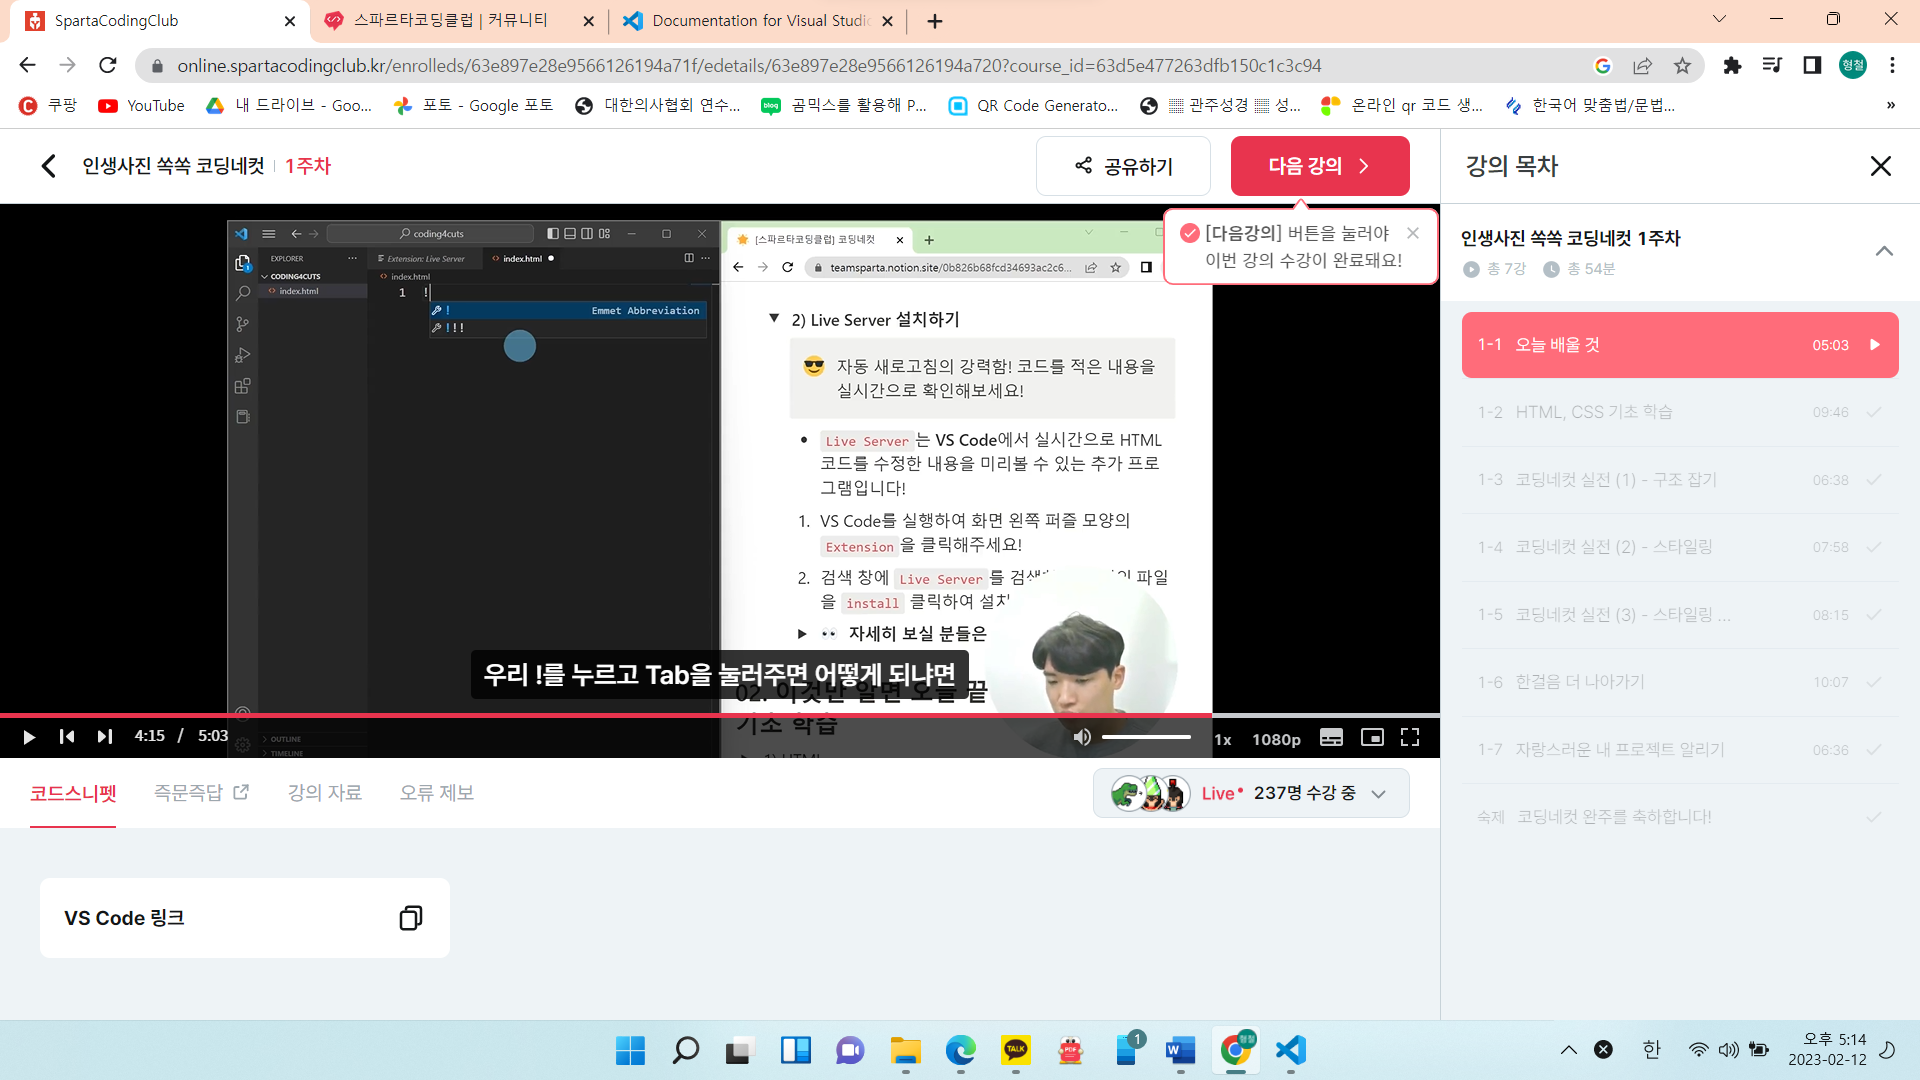Open the Chrome three-dot menu

click(x=1892, y=65)
